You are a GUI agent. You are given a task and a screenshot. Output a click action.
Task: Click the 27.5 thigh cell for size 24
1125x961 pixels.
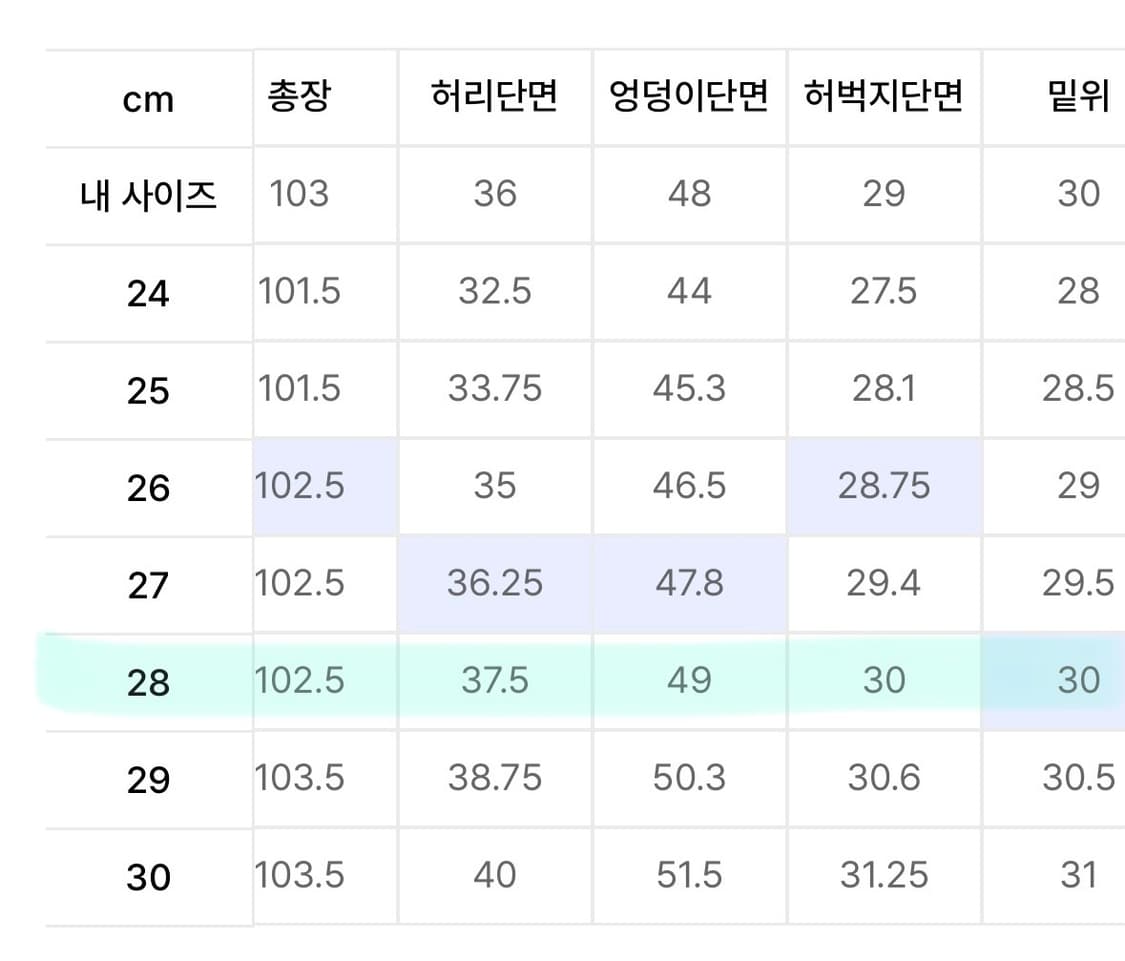click(x=884, y=292)
